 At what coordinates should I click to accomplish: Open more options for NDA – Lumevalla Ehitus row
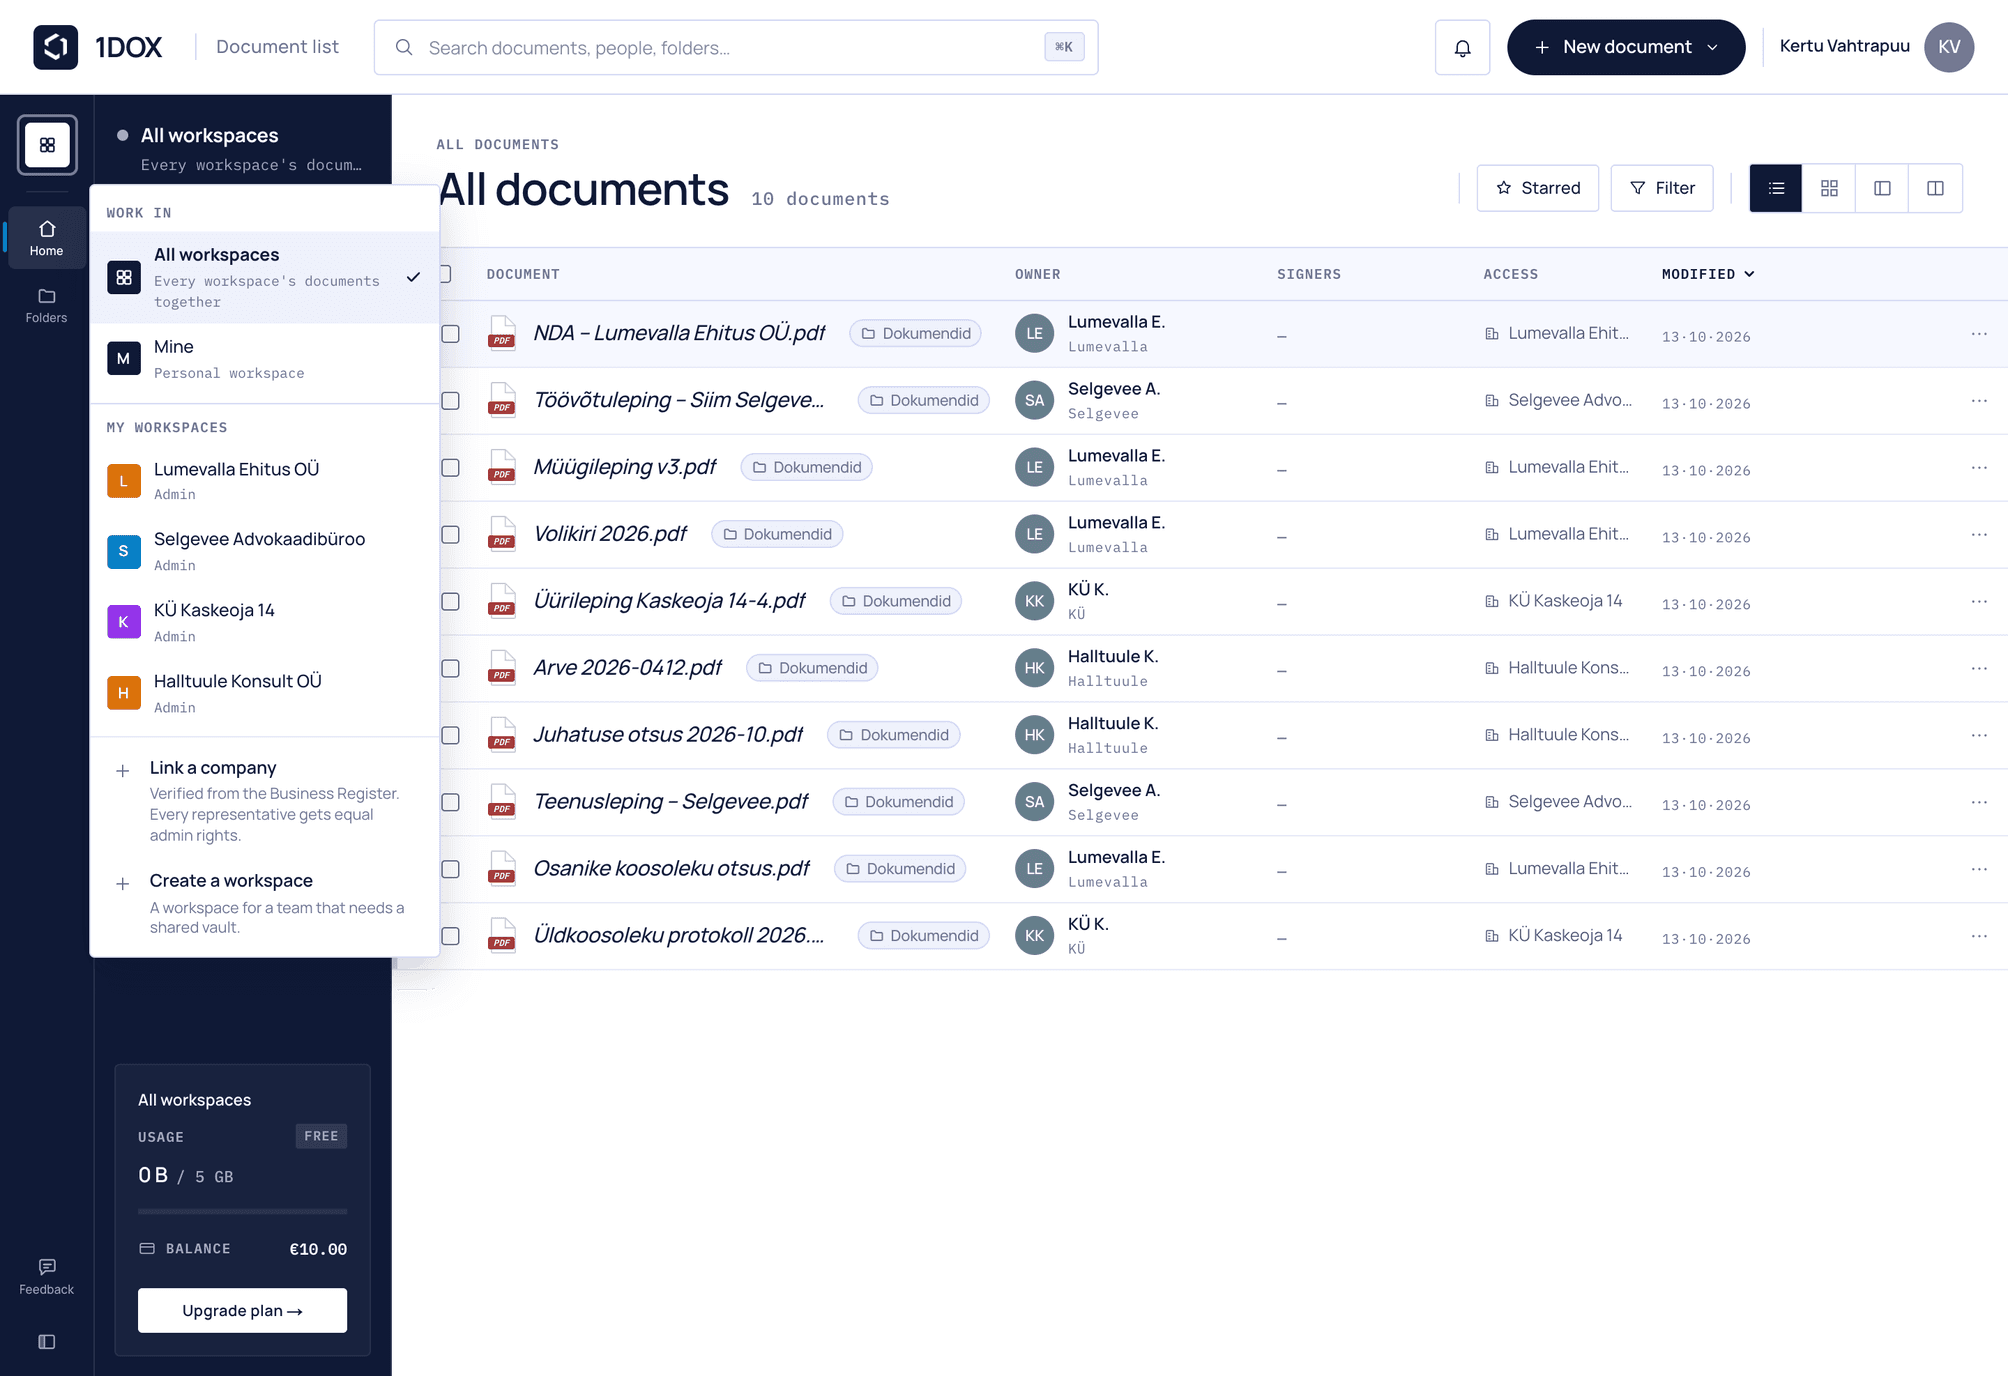[x=1979, y=333]
